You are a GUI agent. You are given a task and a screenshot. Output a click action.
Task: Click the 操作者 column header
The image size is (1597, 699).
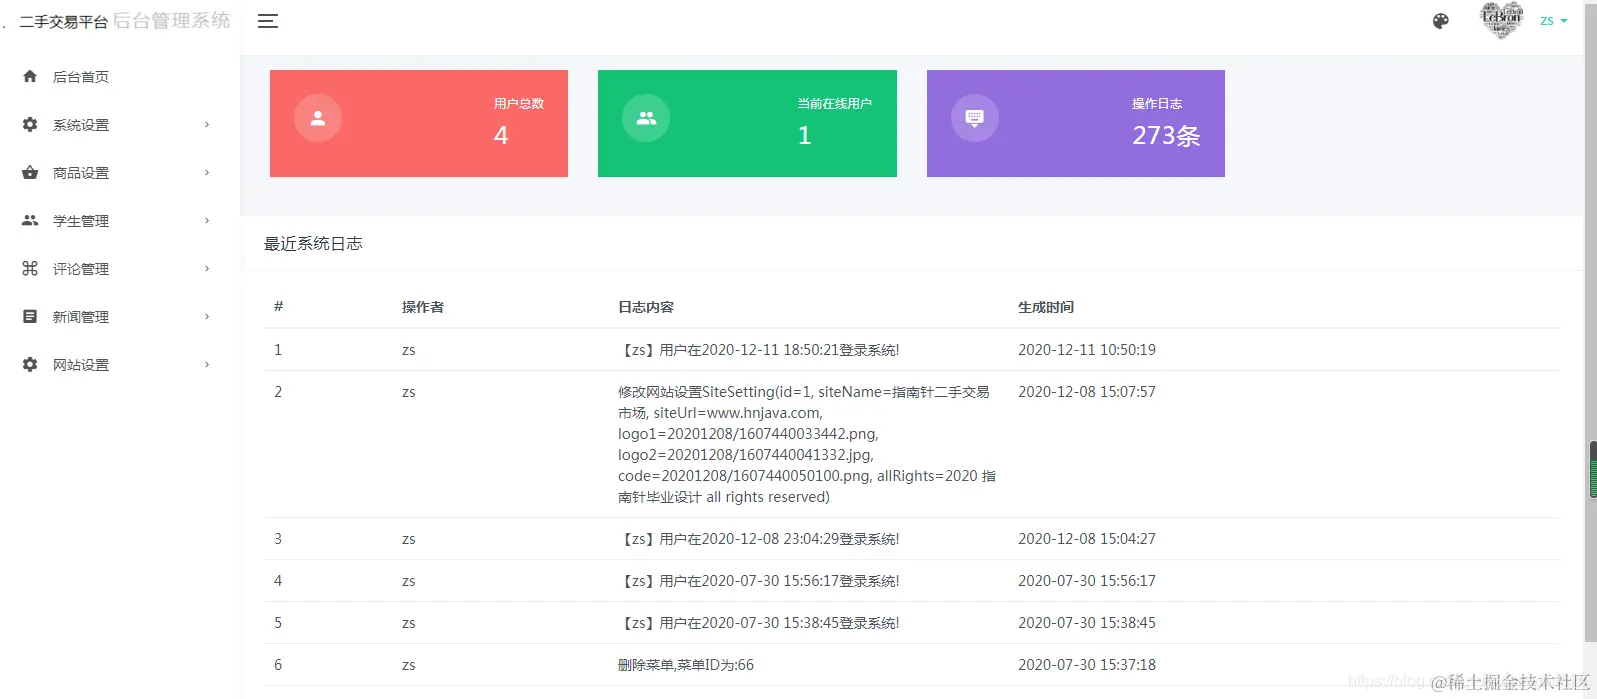[423, 307]
